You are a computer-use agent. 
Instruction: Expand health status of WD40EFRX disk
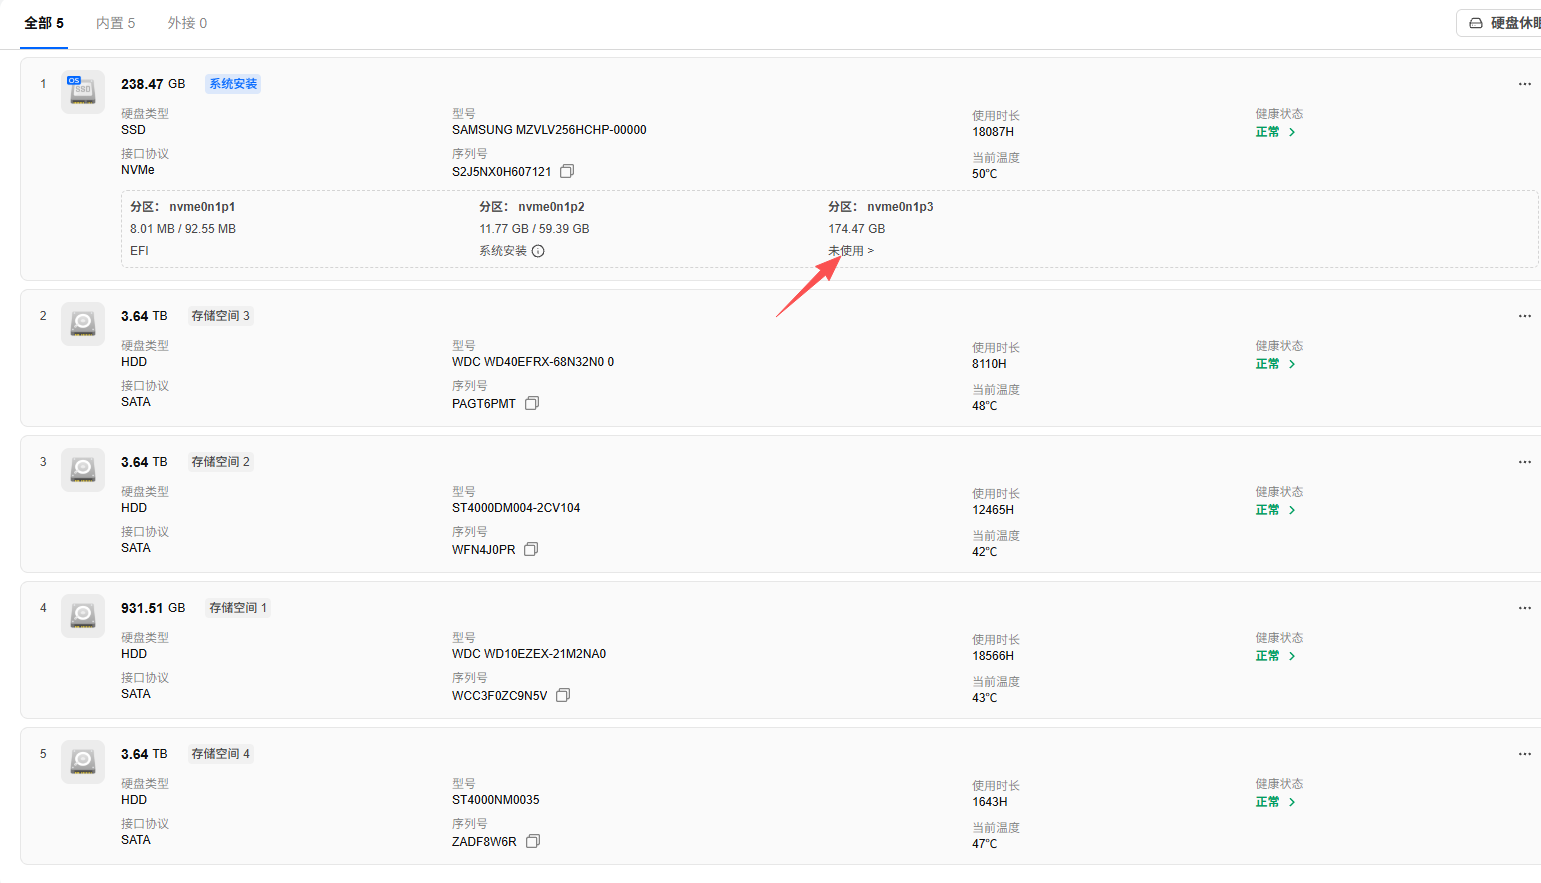click(1275, 364)
